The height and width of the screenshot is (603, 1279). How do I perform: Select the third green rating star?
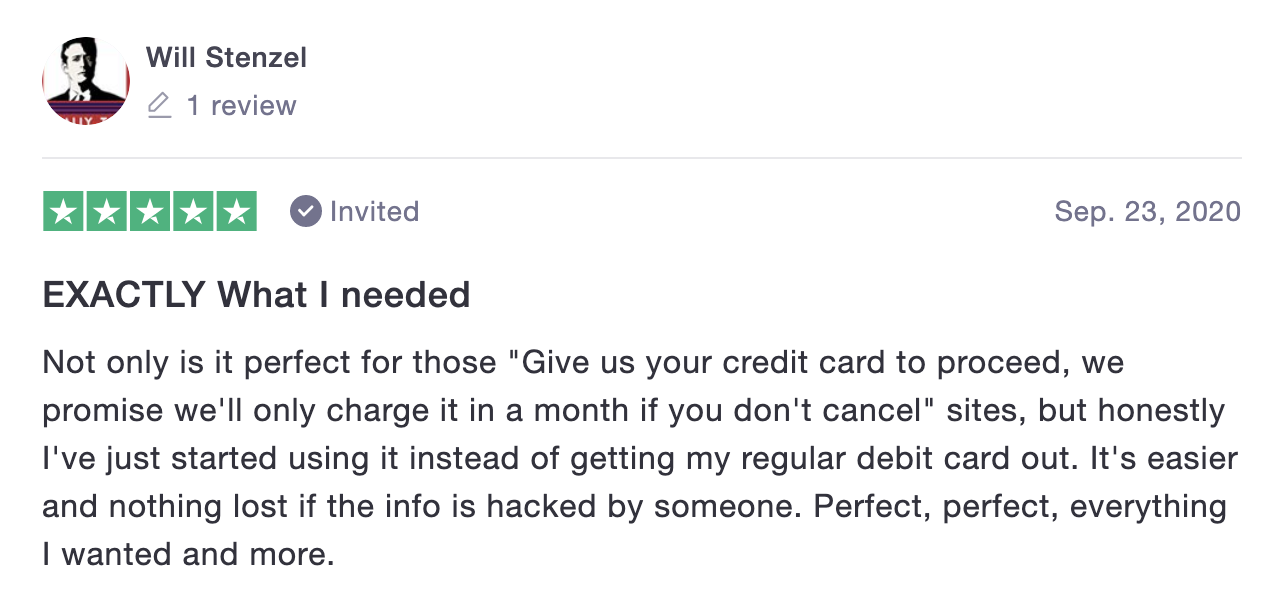click(150, 211)
